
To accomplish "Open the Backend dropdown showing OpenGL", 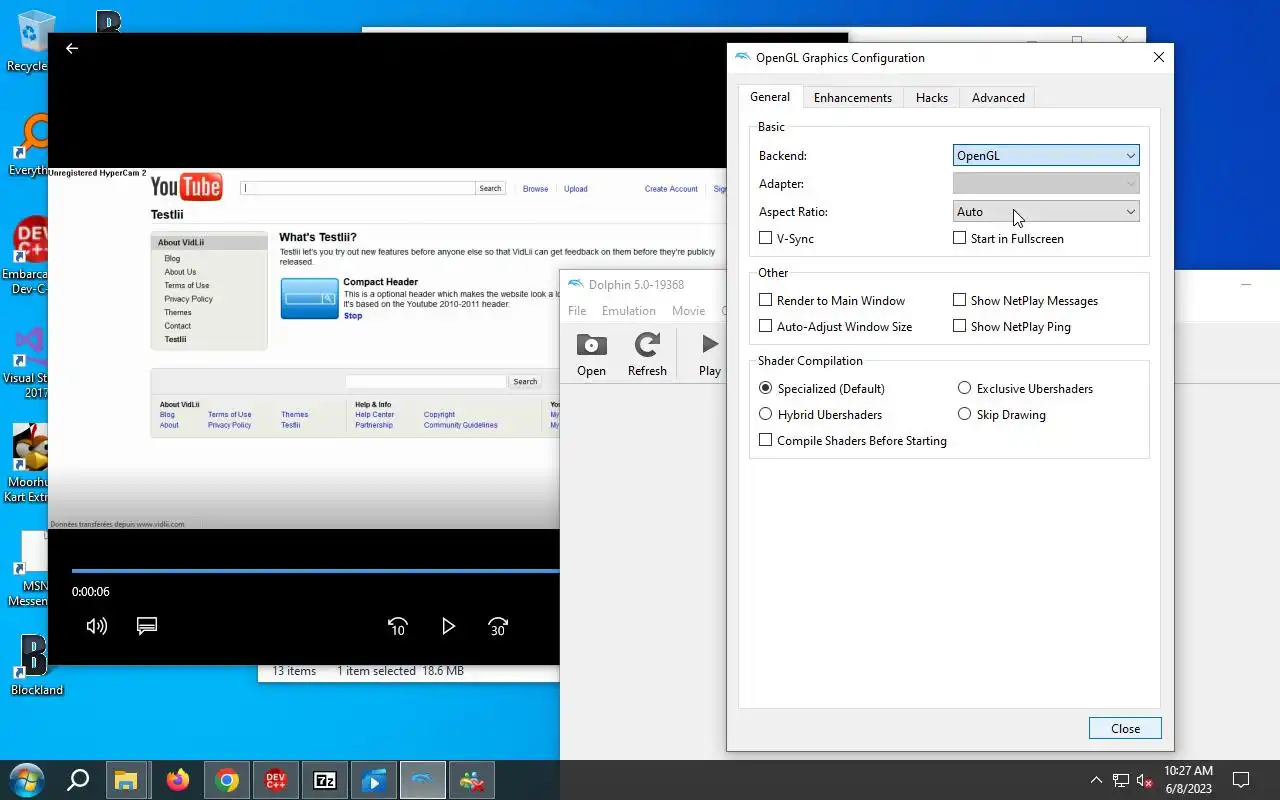I will [x=1046, y=155].
